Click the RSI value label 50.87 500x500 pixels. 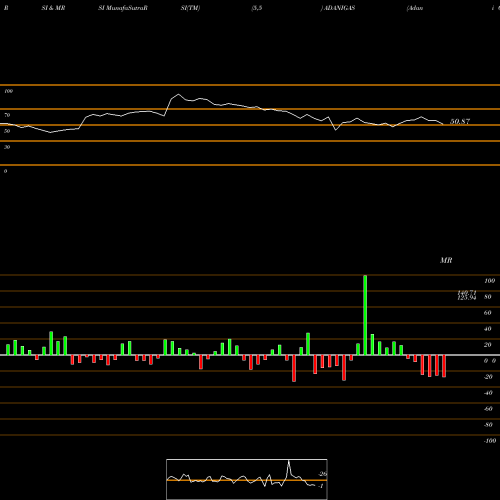point(460,121)
